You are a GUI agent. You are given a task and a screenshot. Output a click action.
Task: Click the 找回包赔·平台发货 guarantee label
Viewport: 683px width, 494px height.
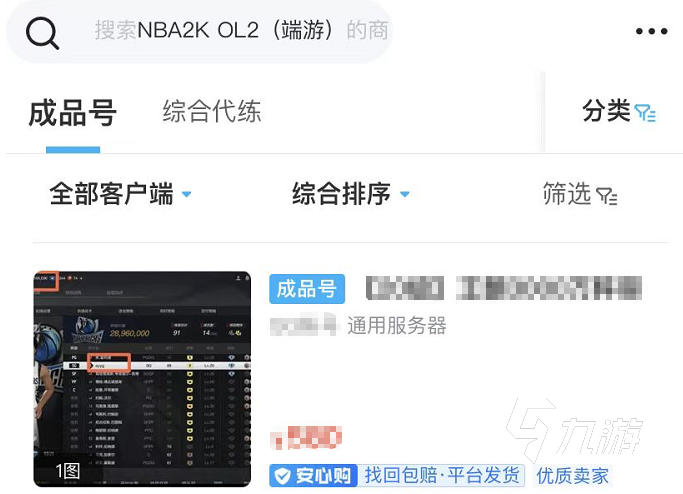click(x=442, y=475)
